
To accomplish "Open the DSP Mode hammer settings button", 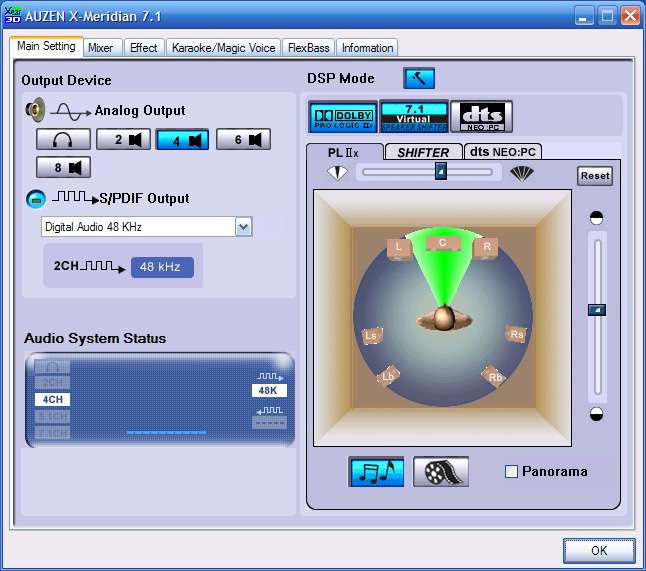I will point(419,78).
